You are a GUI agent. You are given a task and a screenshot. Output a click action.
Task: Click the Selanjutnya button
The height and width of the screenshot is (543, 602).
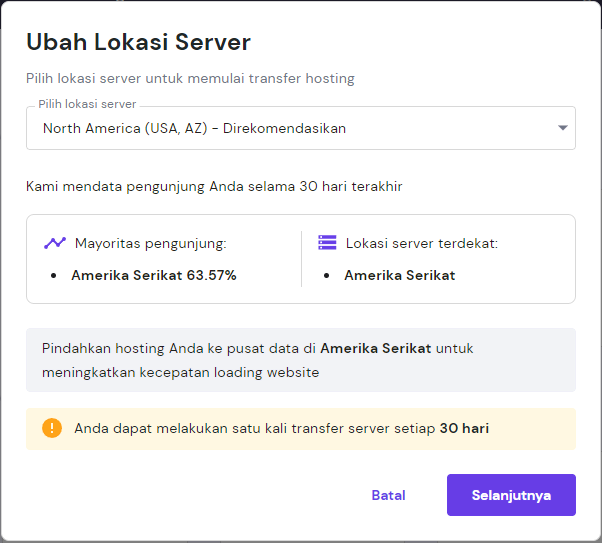[511, 495]
